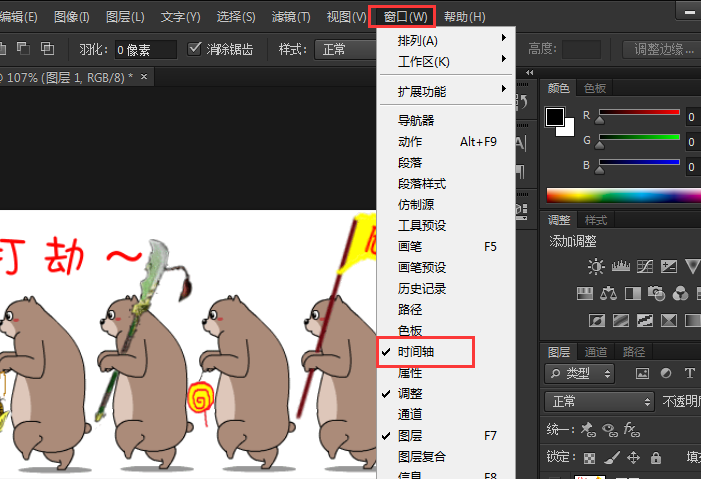Switch to 色板 swatches tab

pyautogui.click(x=595, y=88)
